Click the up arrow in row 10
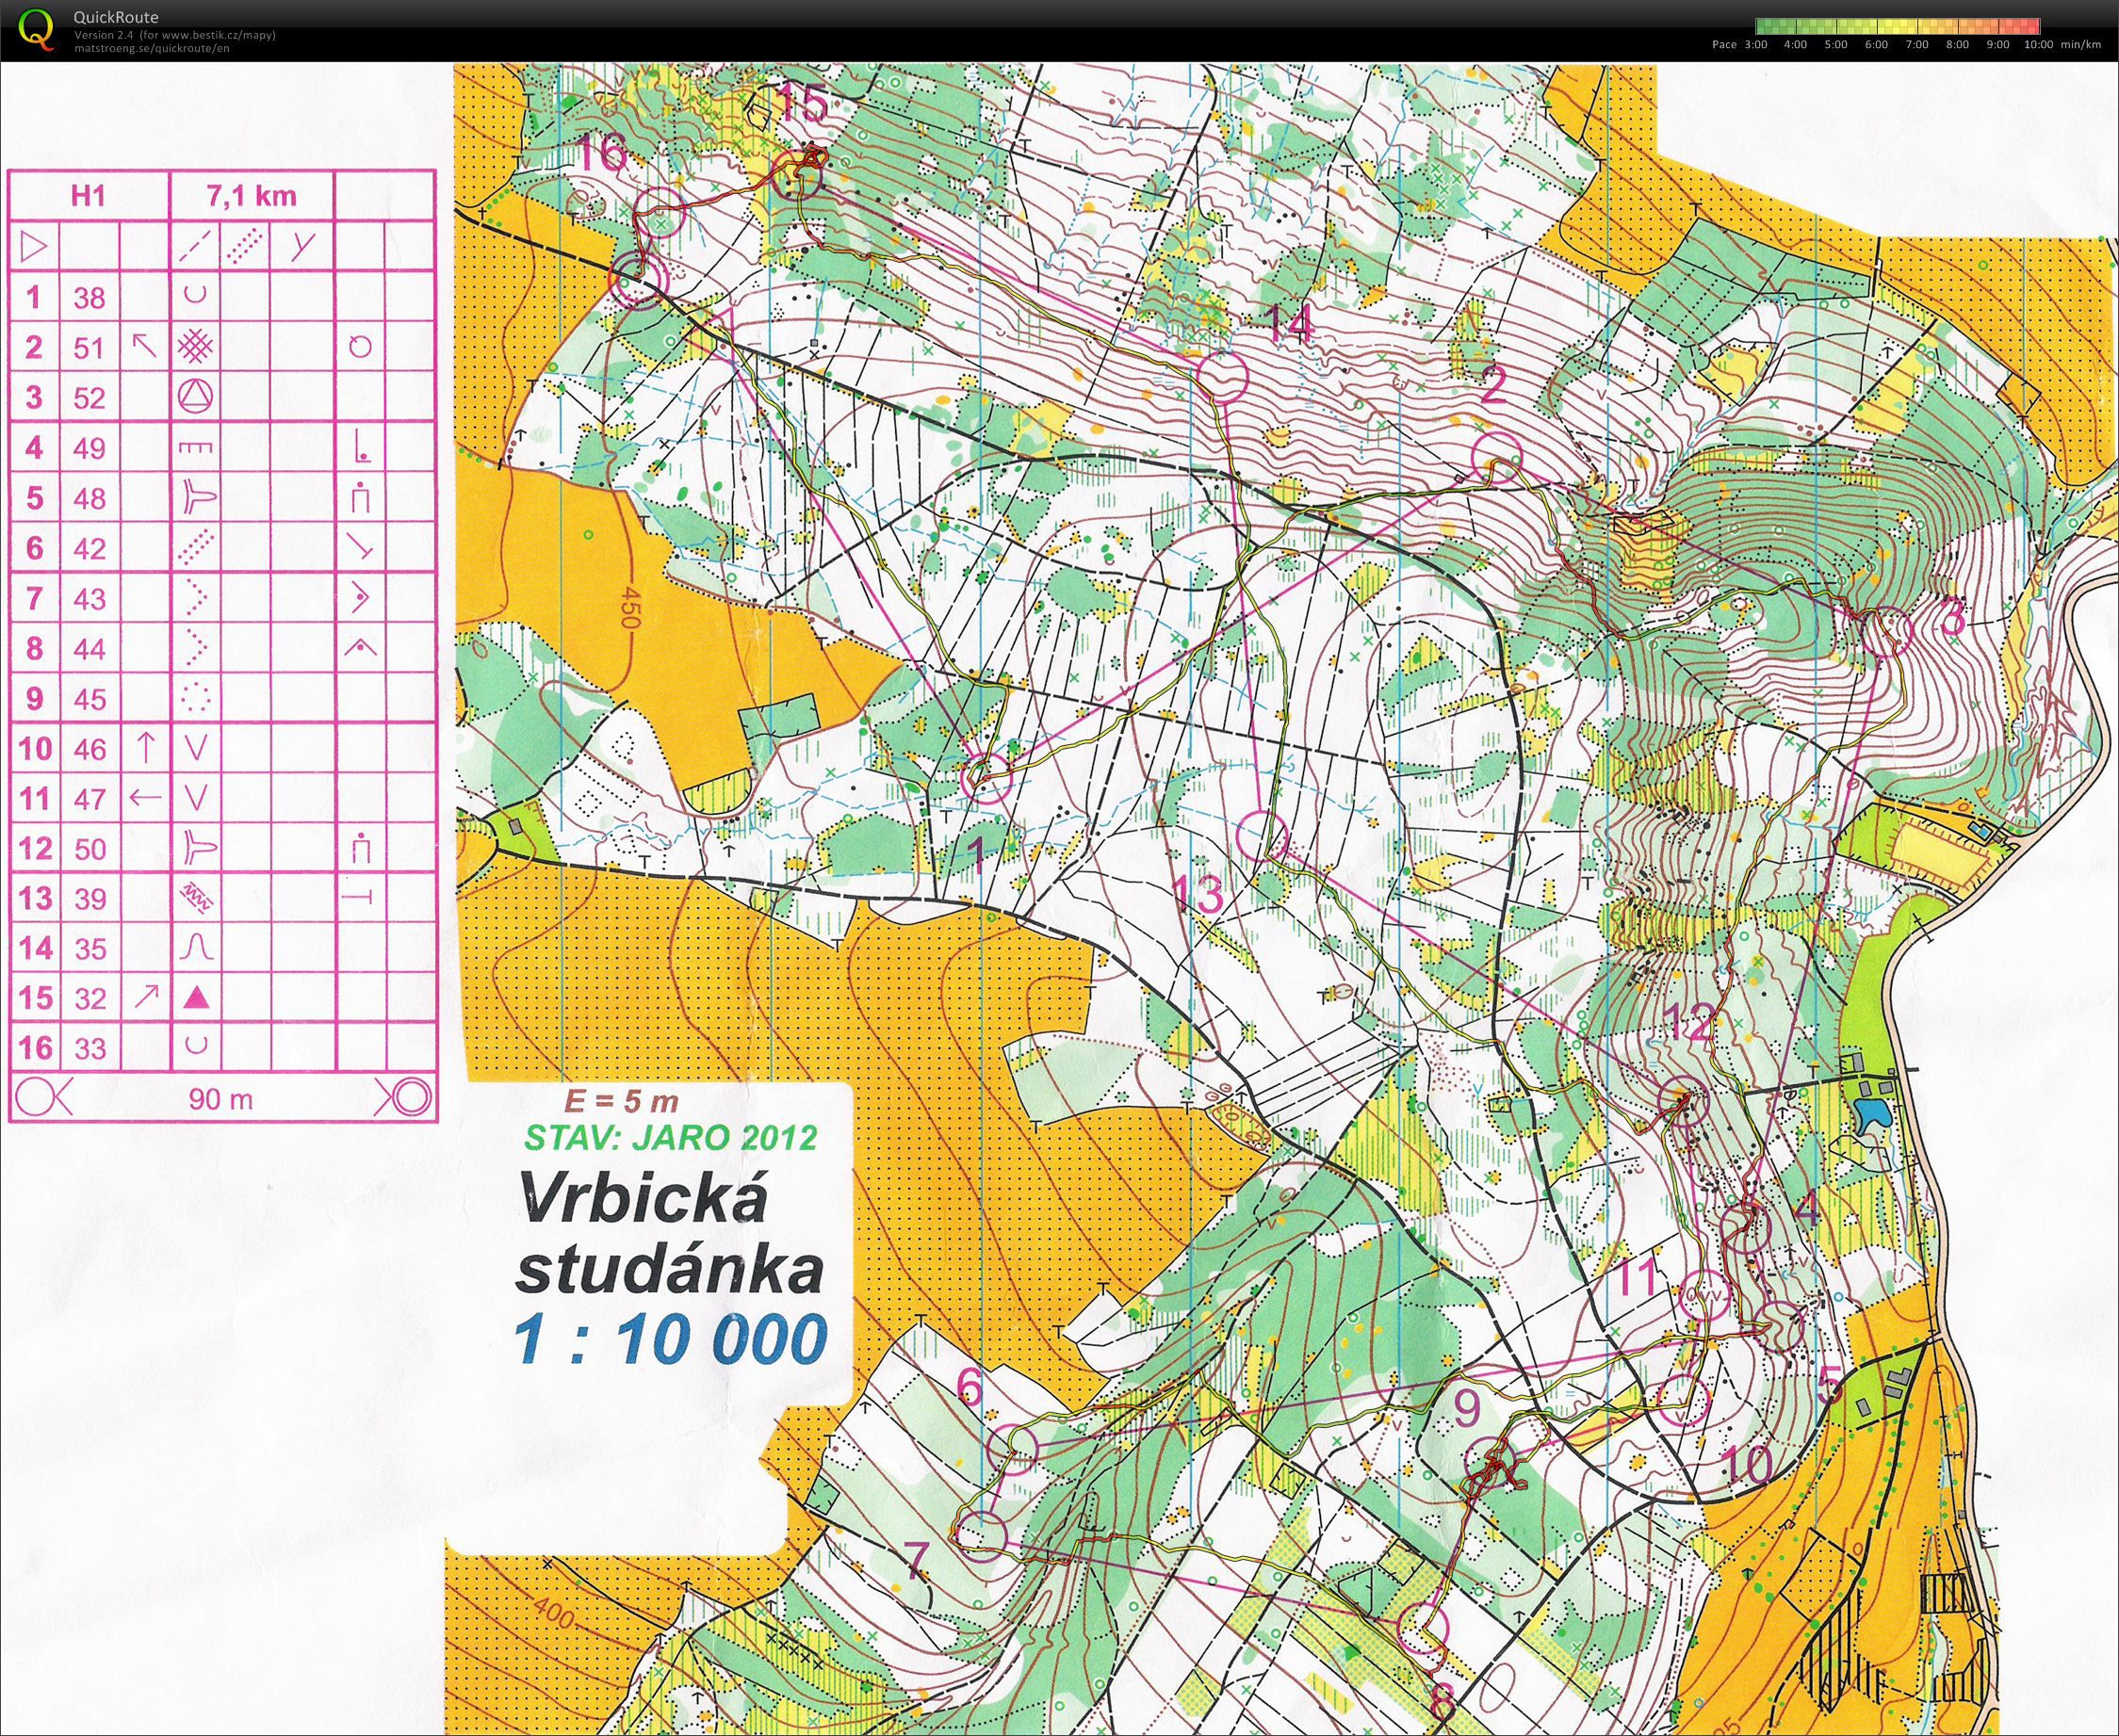This screenshot has height=1736, width=2119. tap(146, 747)
